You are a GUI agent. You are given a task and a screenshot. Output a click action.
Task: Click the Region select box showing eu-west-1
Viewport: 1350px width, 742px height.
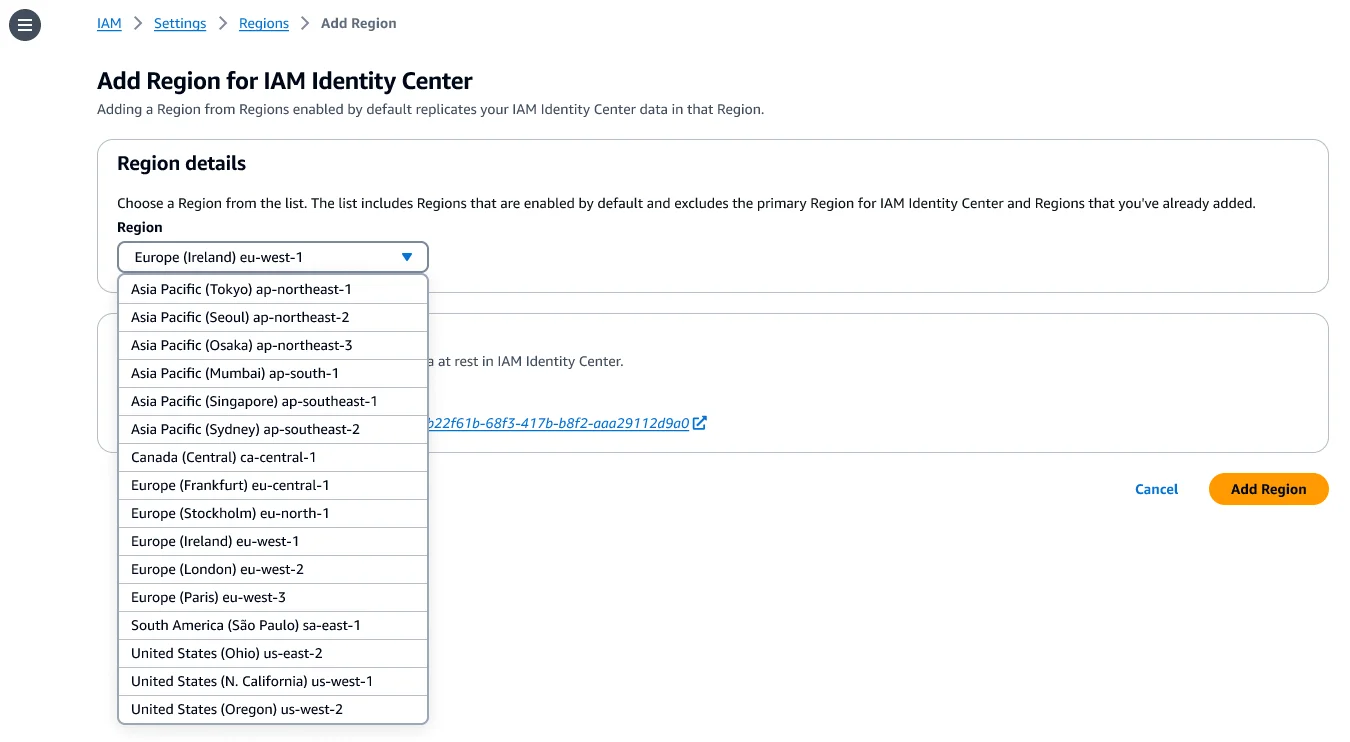(x=260, y=257)
